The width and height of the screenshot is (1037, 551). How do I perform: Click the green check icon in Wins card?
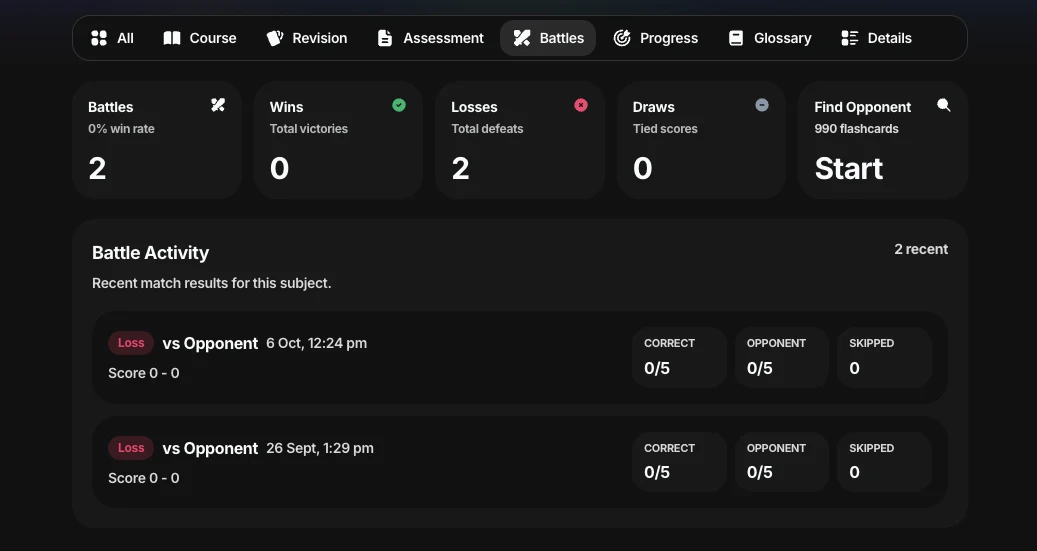(399, 105)
